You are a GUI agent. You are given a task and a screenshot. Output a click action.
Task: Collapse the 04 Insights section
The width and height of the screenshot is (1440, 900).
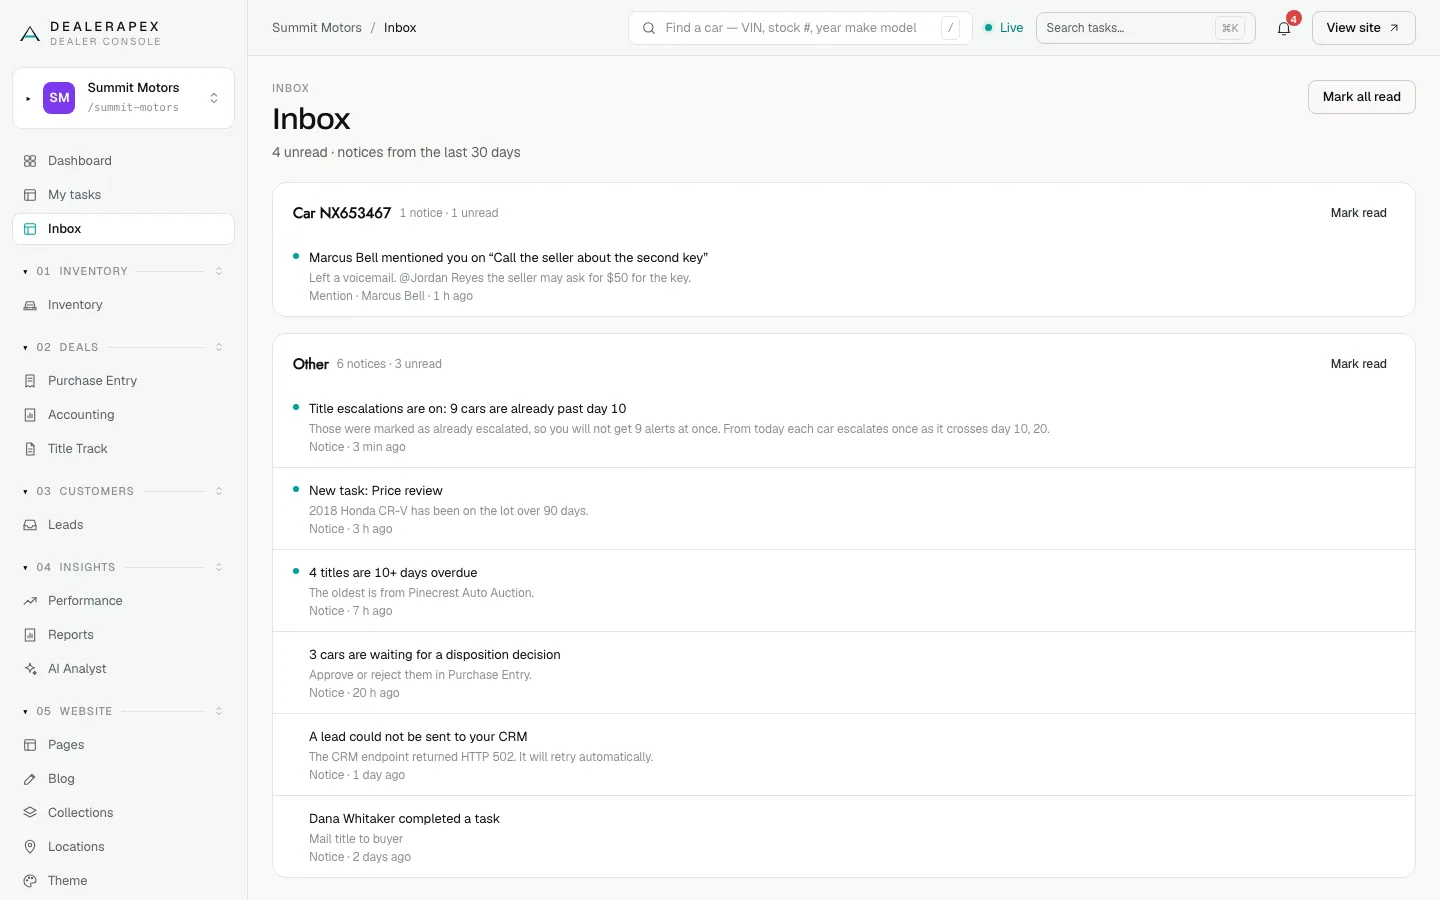(123, 567)
